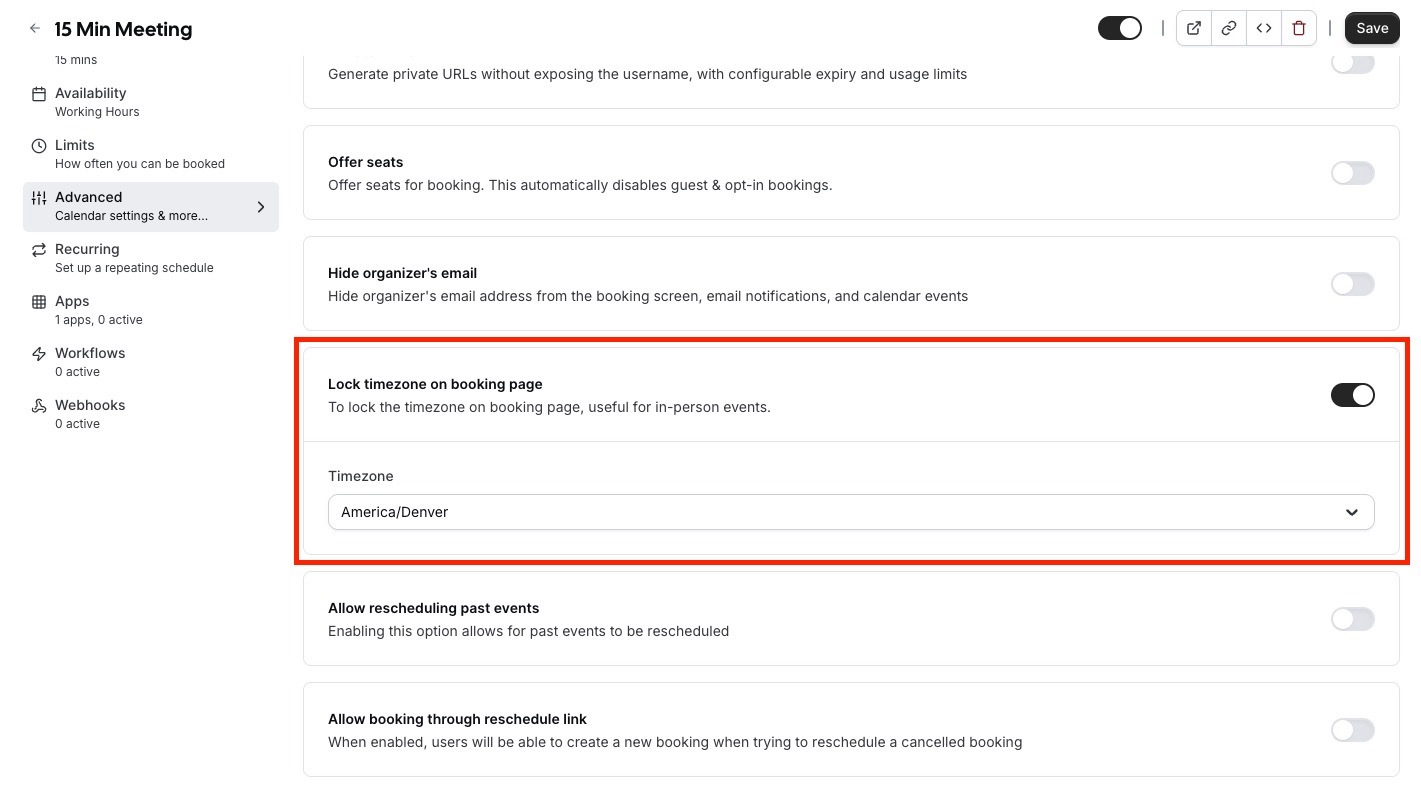This screenshot has height=787, width=1421.
Task: Open the America/Denver timezone dropdown
Action: (851, 512)
